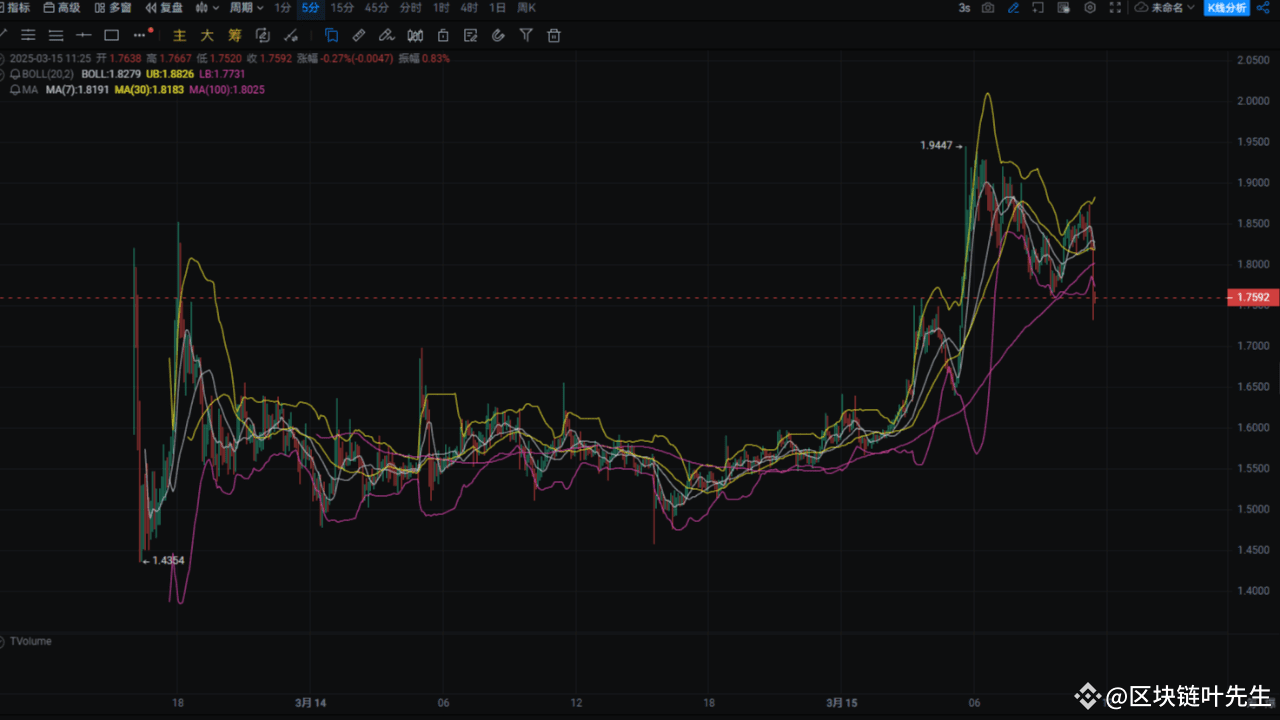The image size is (1280, 720).
Task: Click the 3月14 date axis label
Action: 312,703
